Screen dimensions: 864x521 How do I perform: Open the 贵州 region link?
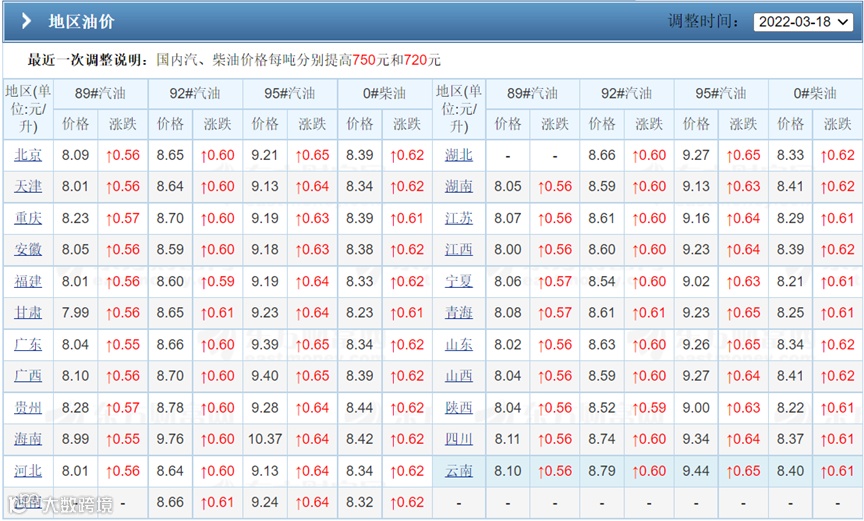pos(28,408)
